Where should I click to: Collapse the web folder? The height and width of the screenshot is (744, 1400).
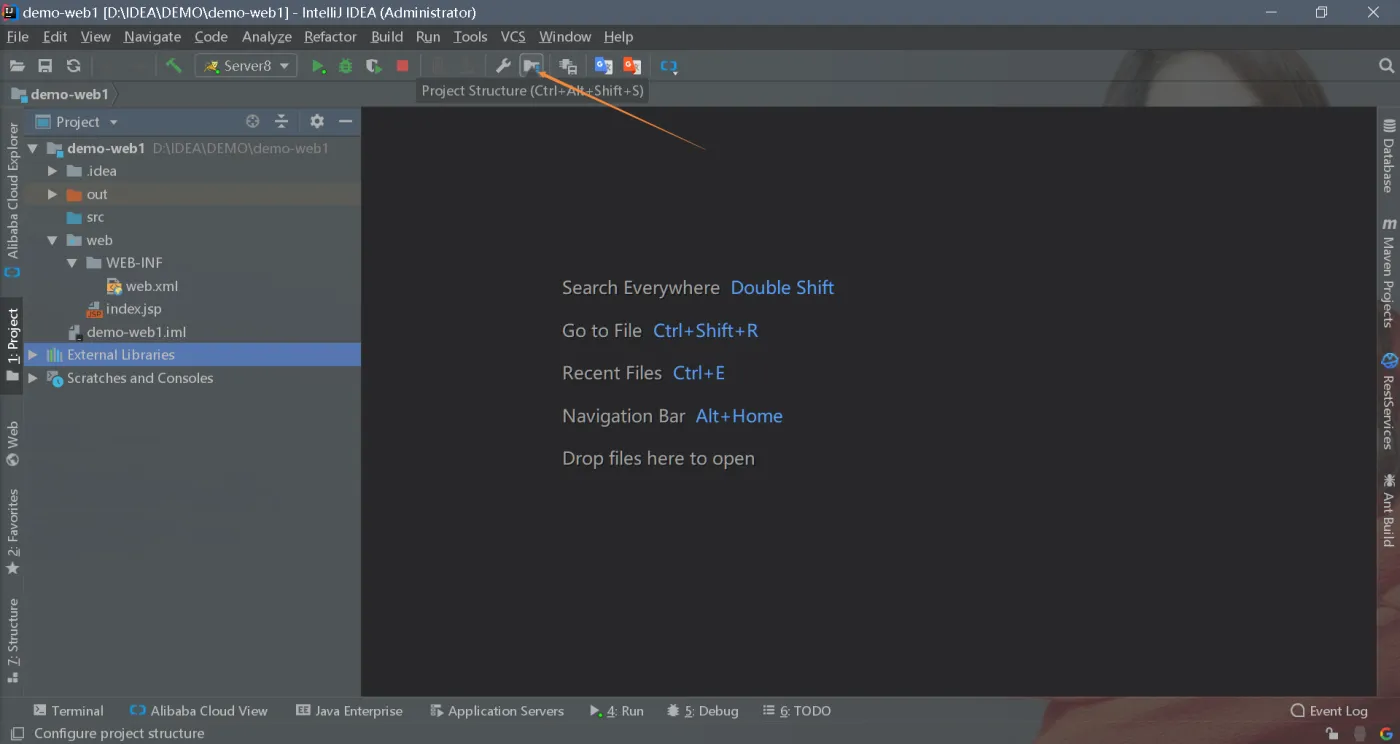[53, 240]
